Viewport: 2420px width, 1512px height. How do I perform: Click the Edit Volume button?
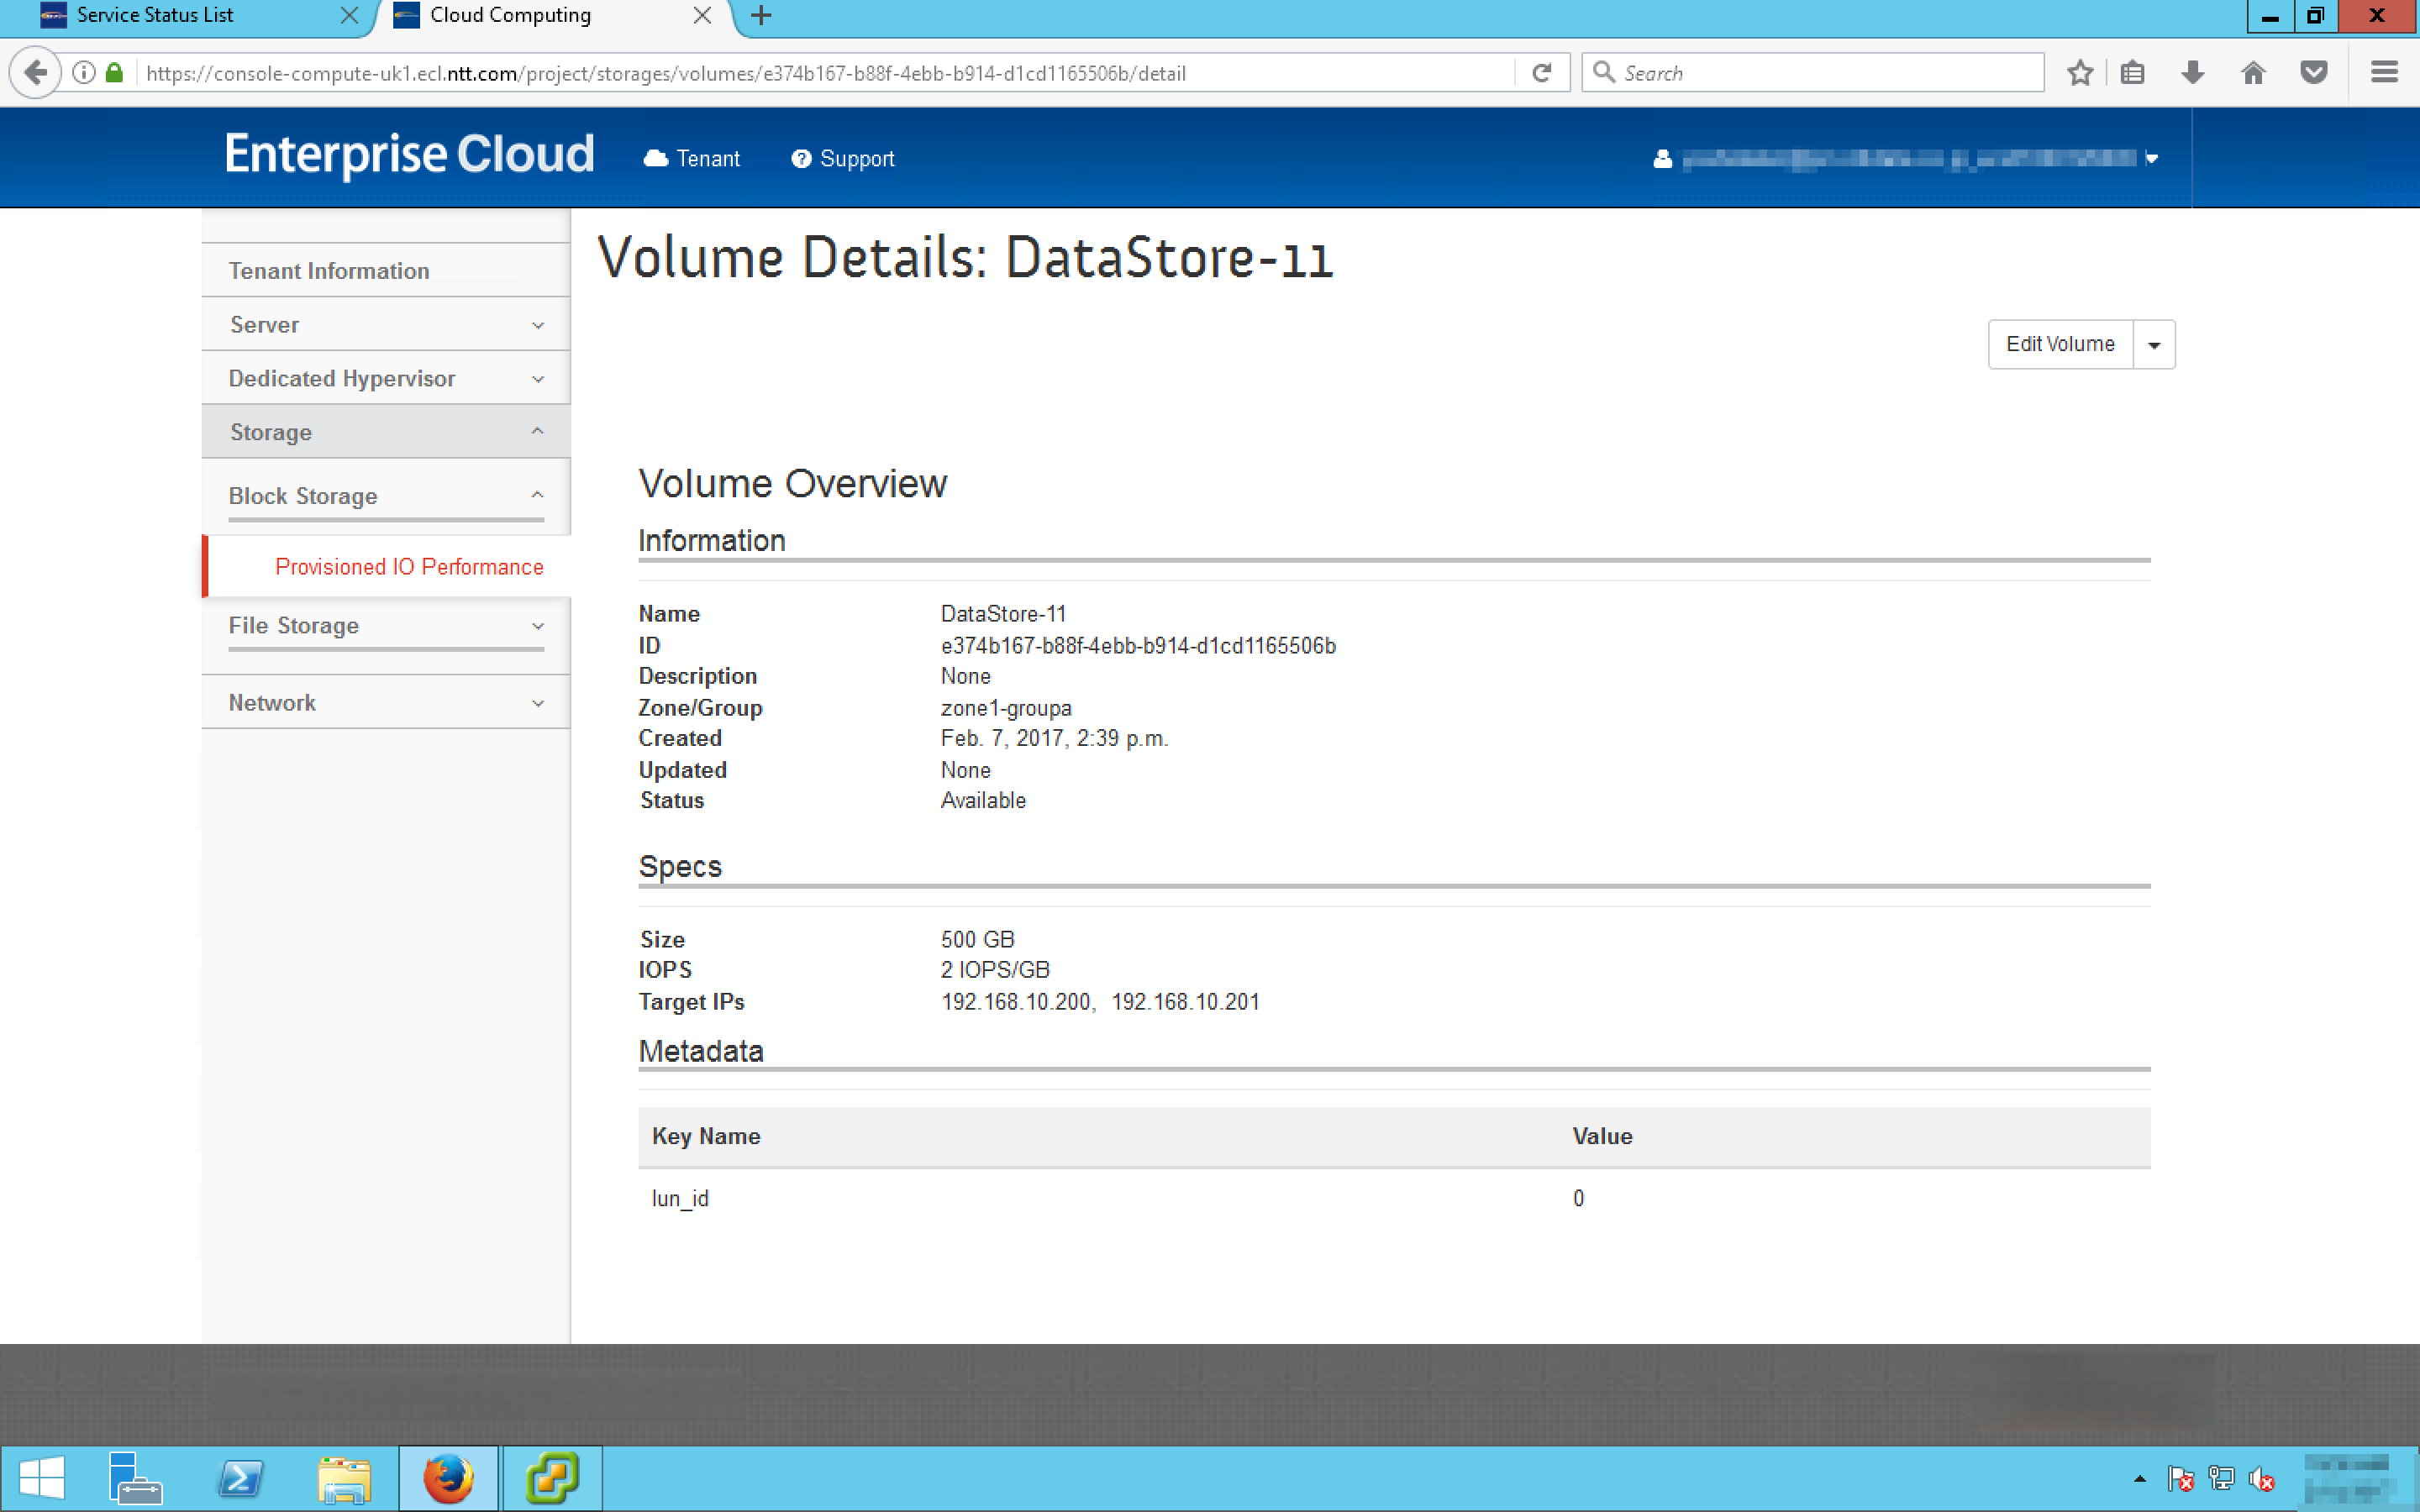(2059, 345)
